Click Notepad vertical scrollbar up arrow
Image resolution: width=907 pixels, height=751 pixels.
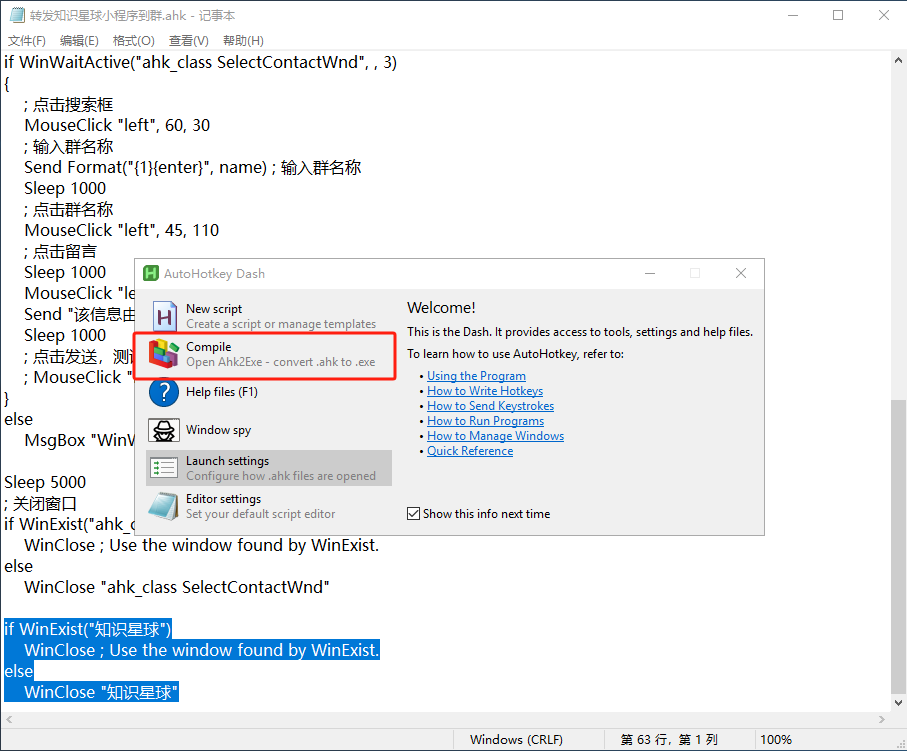point(898,60)
